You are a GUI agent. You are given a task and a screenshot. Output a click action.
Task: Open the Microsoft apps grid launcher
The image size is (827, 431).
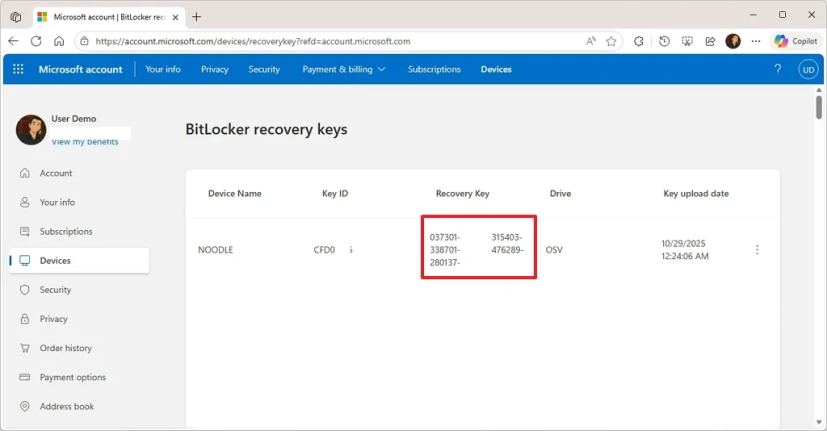tap(18, 69)
